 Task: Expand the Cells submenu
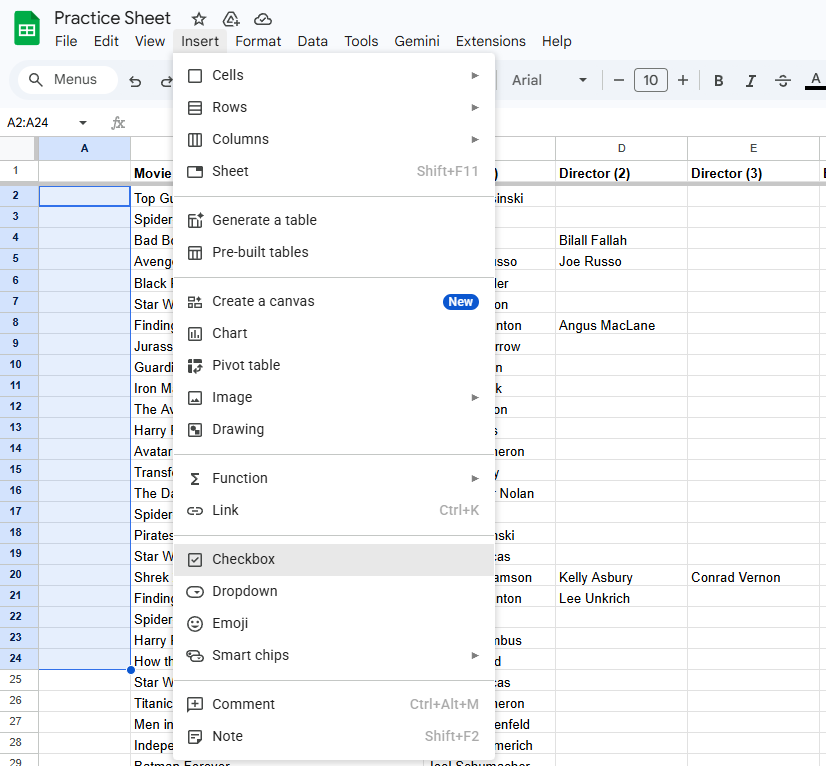tap(333, 75)
